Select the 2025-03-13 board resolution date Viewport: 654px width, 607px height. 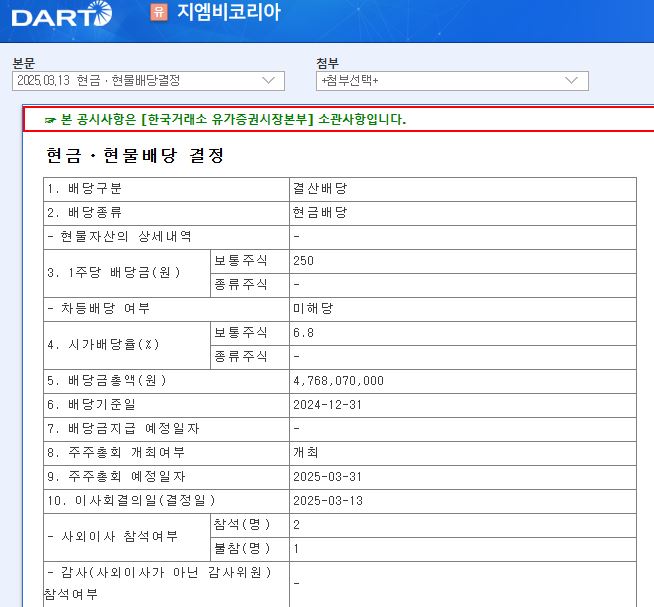tap(328, 501)
